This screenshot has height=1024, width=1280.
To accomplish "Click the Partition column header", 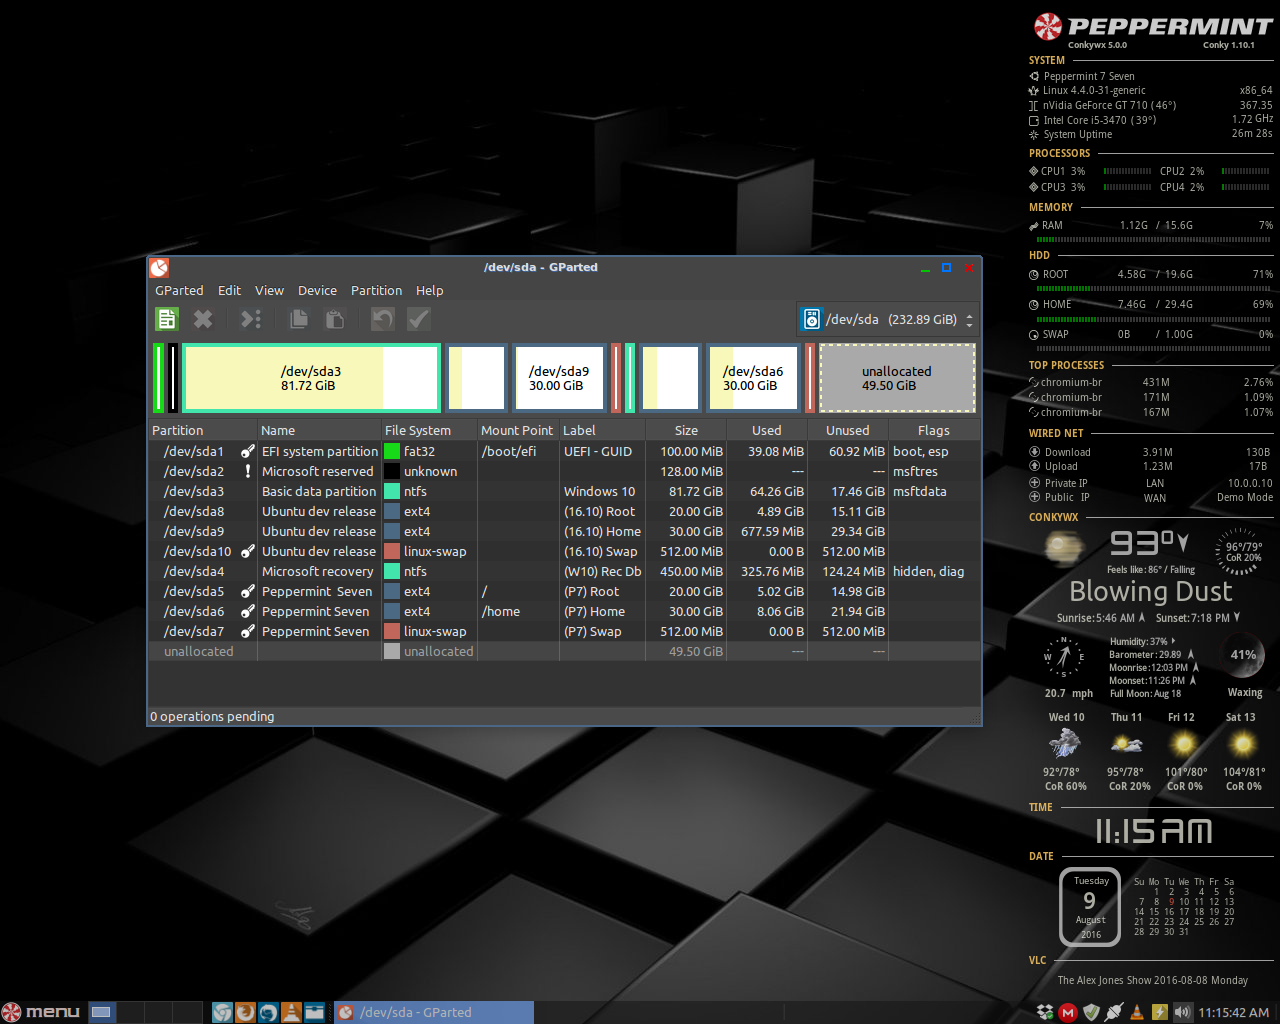I will (x=202, y=430).
